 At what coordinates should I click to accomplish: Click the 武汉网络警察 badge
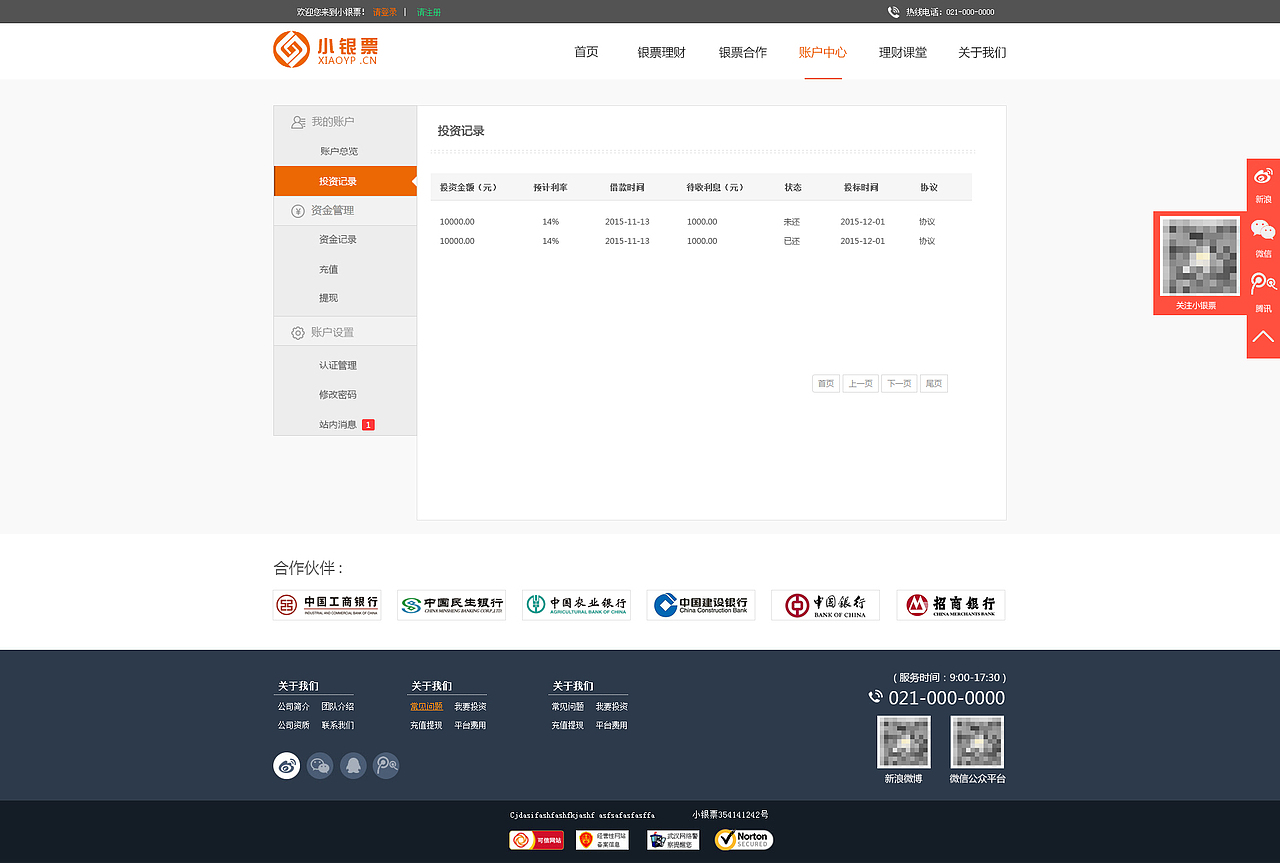click(x=672, y=840)
